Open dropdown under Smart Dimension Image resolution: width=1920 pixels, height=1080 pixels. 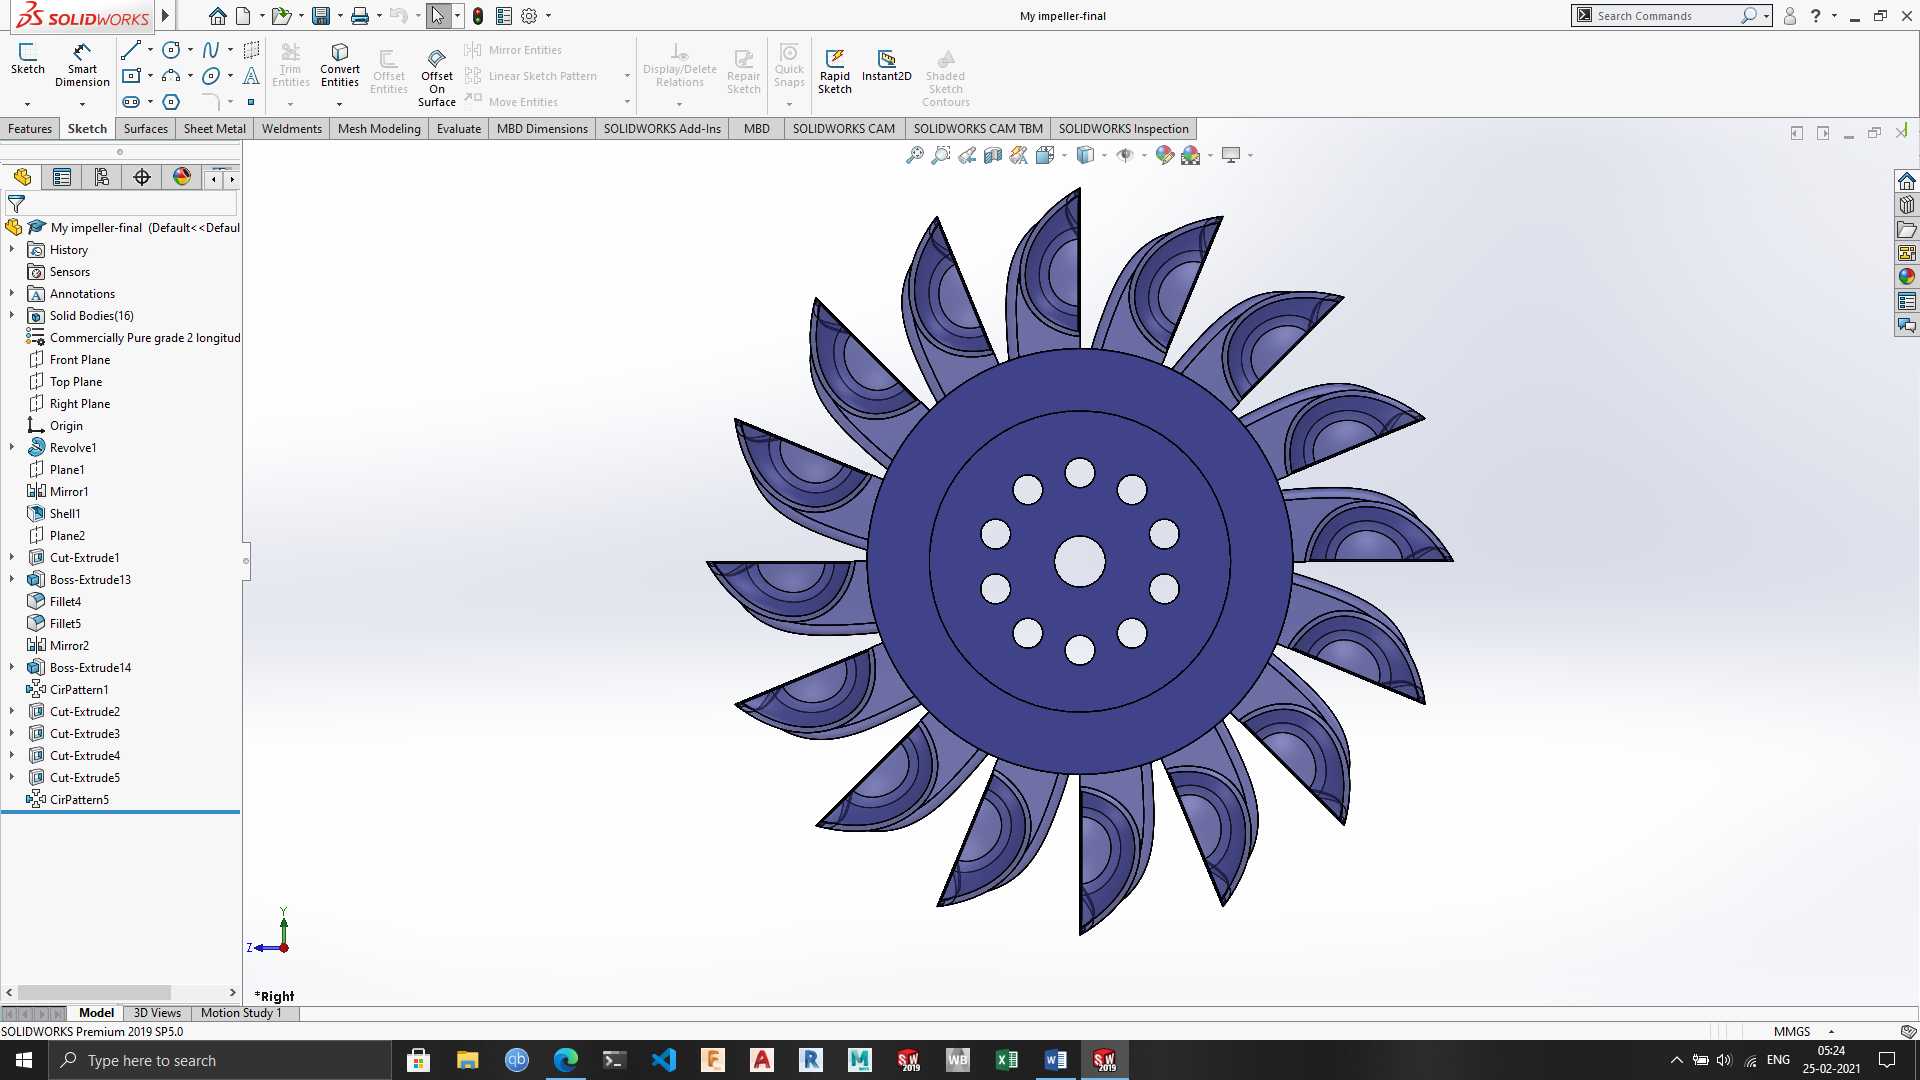(82, 104)
